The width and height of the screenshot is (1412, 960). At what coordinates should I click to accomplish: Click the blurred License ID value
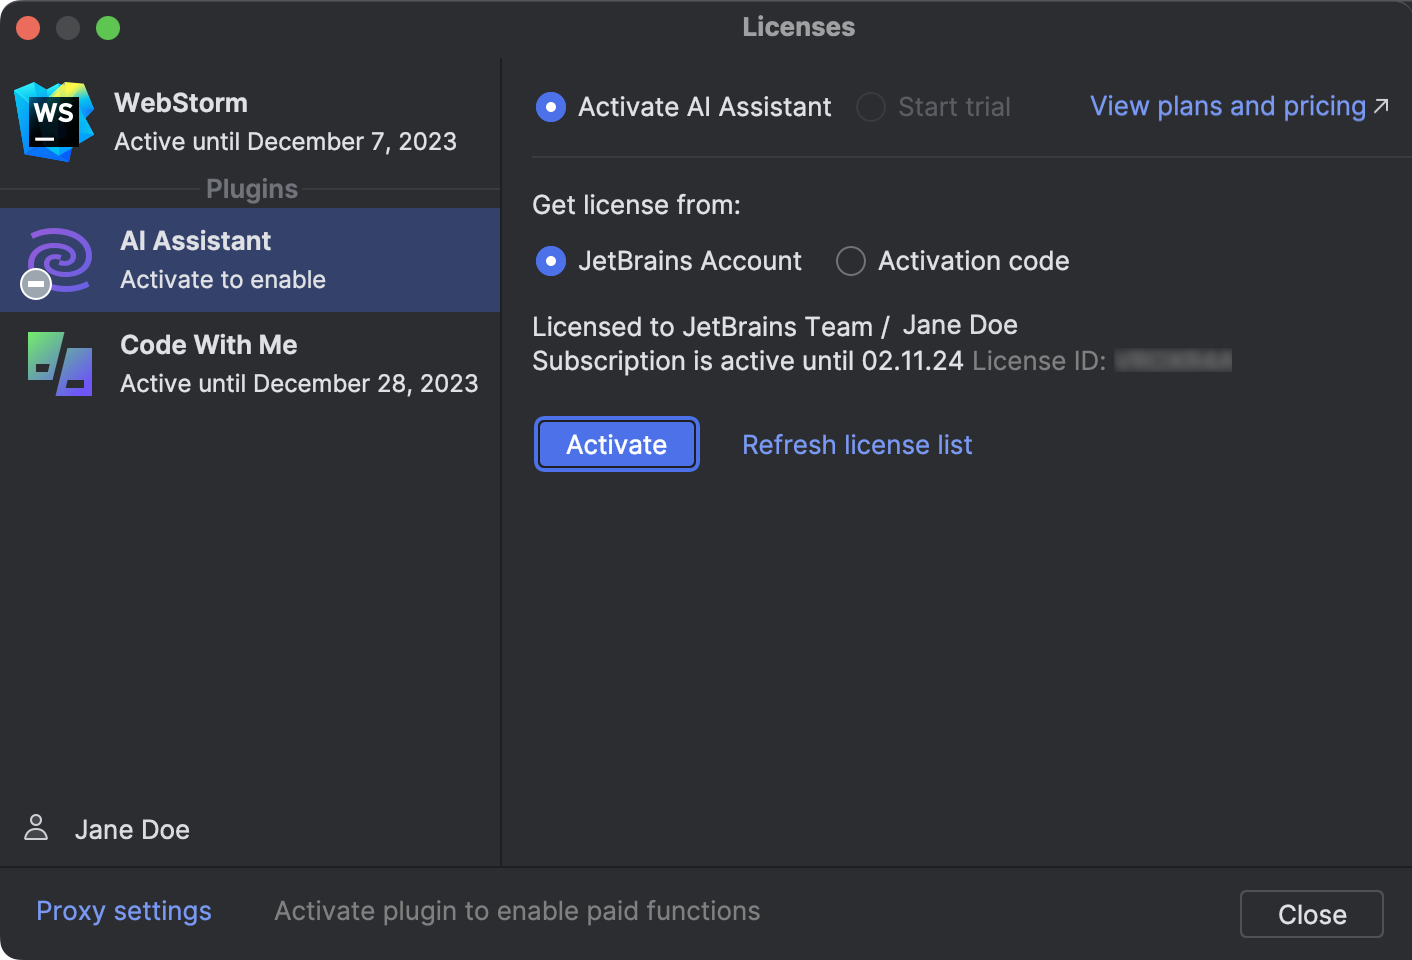1175,361
